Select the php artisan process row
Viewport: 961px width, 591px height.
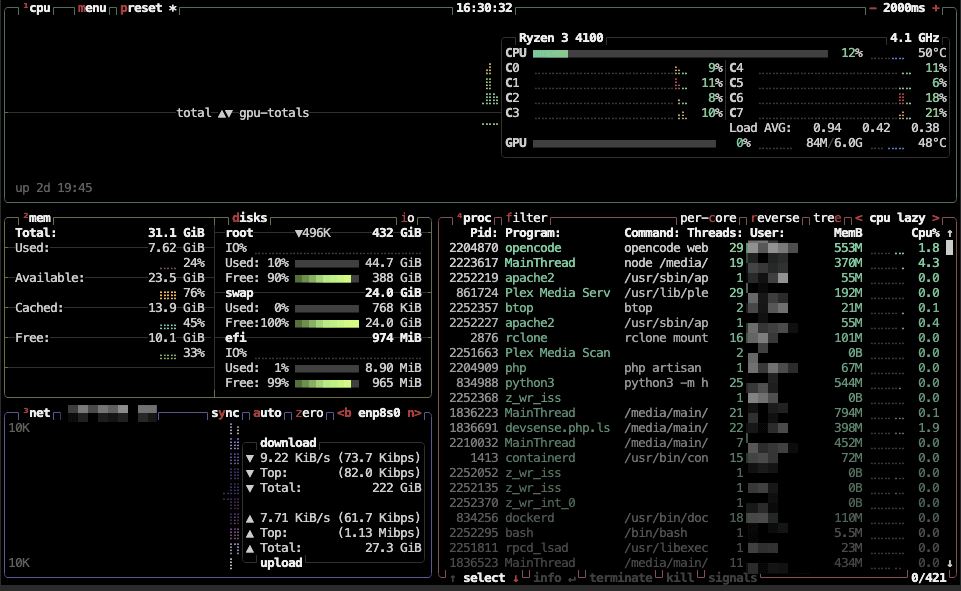pos(694,368)
